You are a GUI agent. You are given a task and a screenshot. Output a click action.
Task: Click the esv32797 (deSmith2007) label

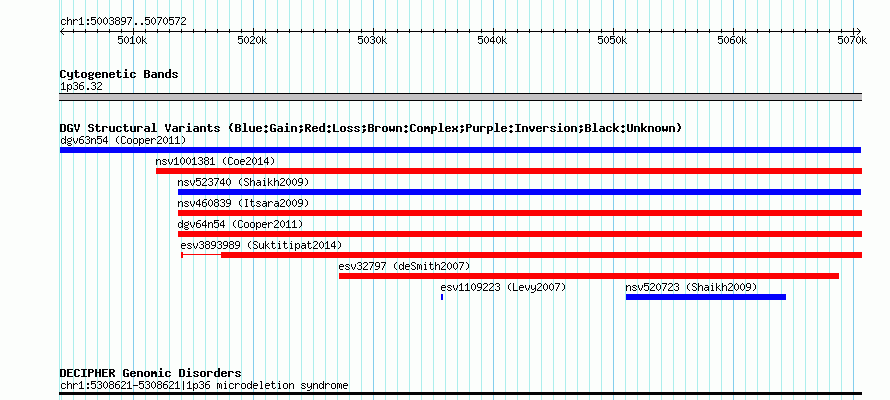click(404, 266)
